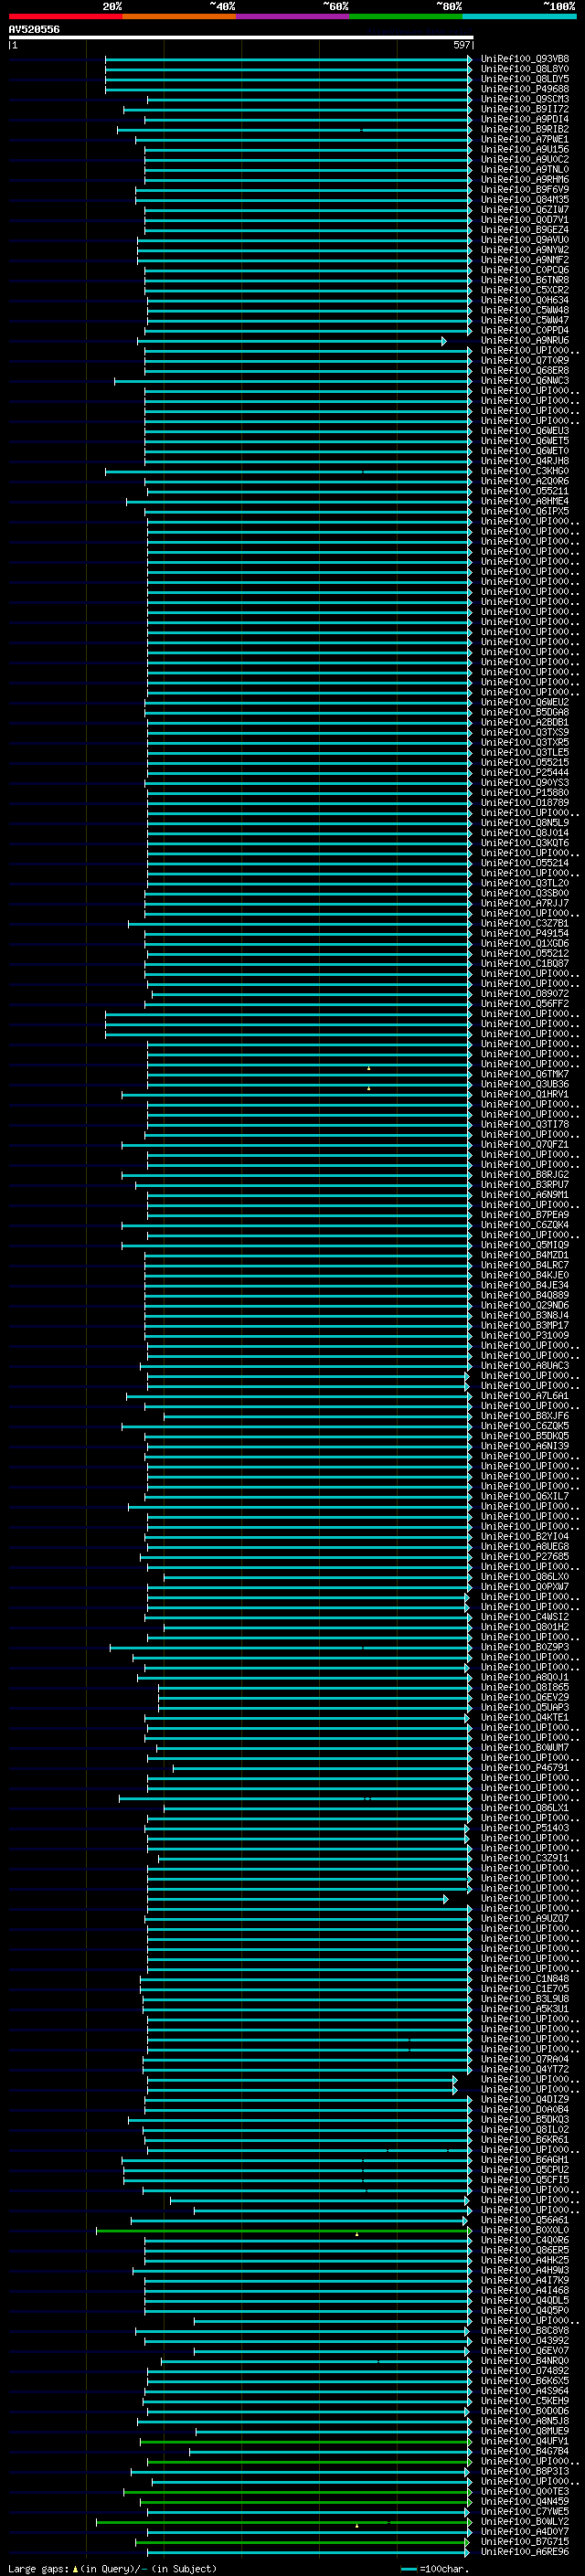Viewport: 585px width, 2576px height.
Task: Select hit label UniRef100_C5XCR2
Action: (525, 290)
